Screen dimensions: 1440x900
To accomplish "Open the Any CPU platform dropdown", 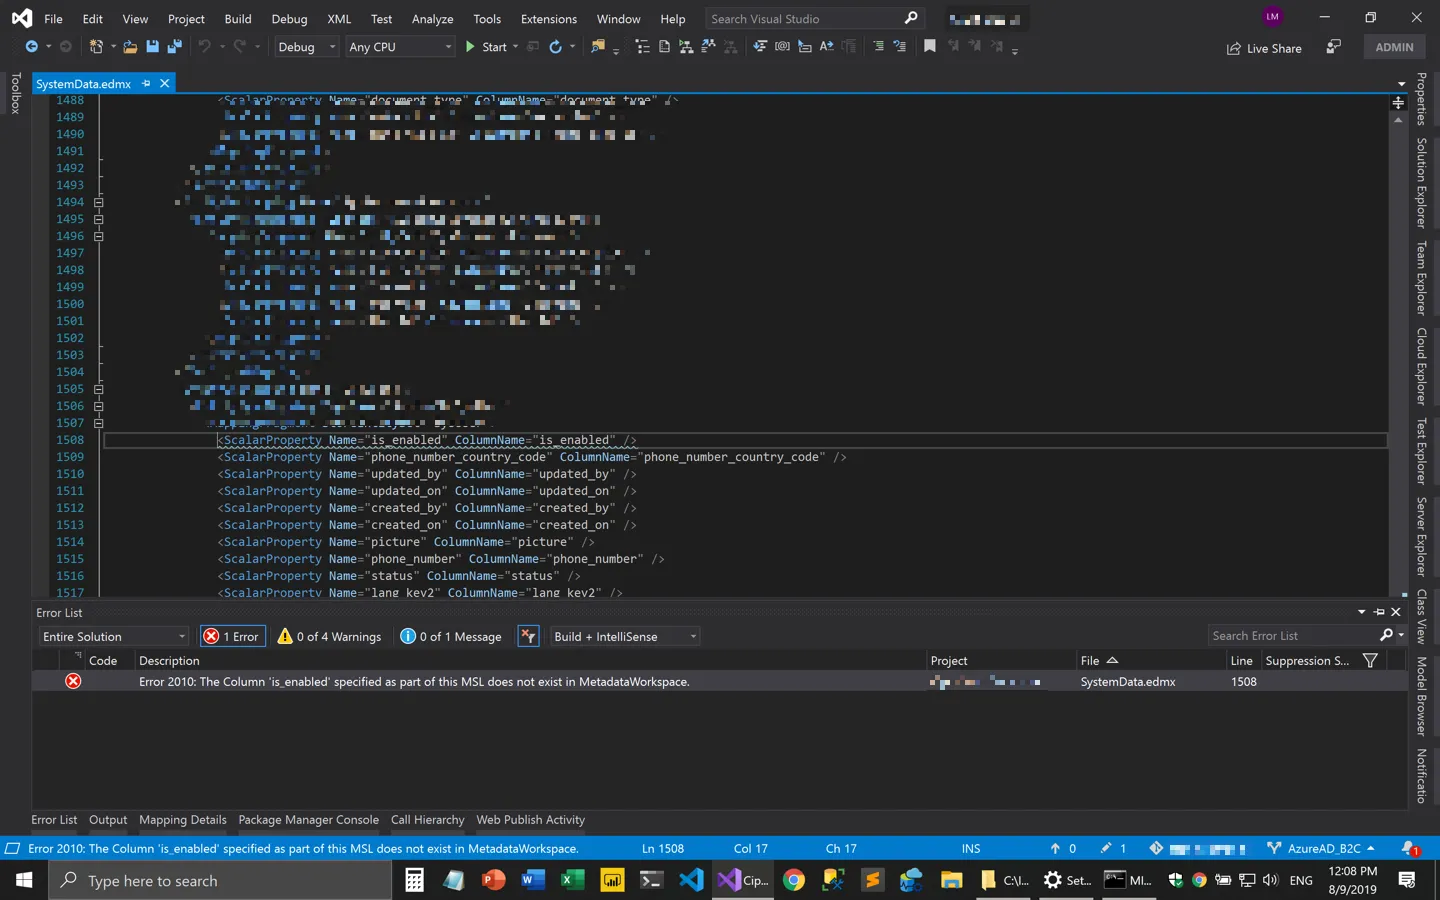I will (x=400, y=47).
